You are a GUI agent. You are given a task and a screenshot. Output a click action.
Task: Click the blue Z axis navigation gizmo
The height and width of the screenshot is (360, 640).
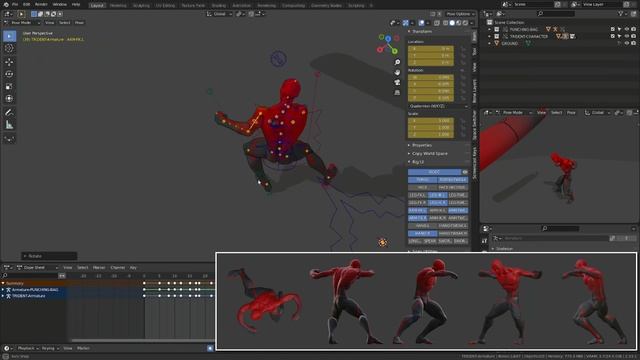(x=388, y=39)
